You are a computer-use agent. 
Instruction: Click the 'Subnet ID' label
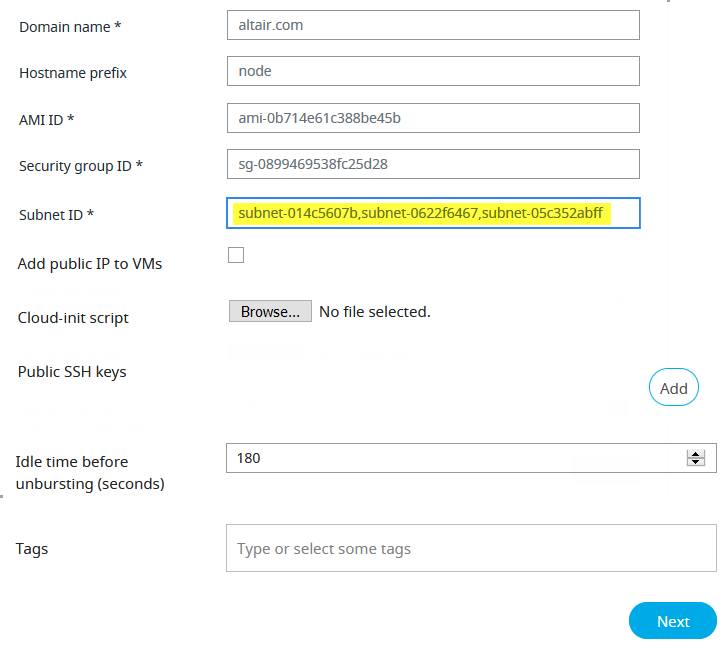tap(56, 214)
